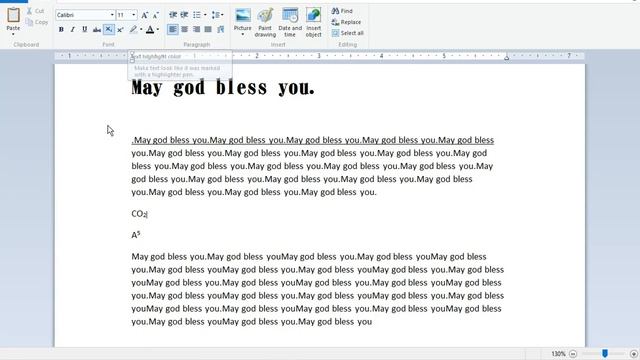
Task: Insert Date and time
Action: 290,22
